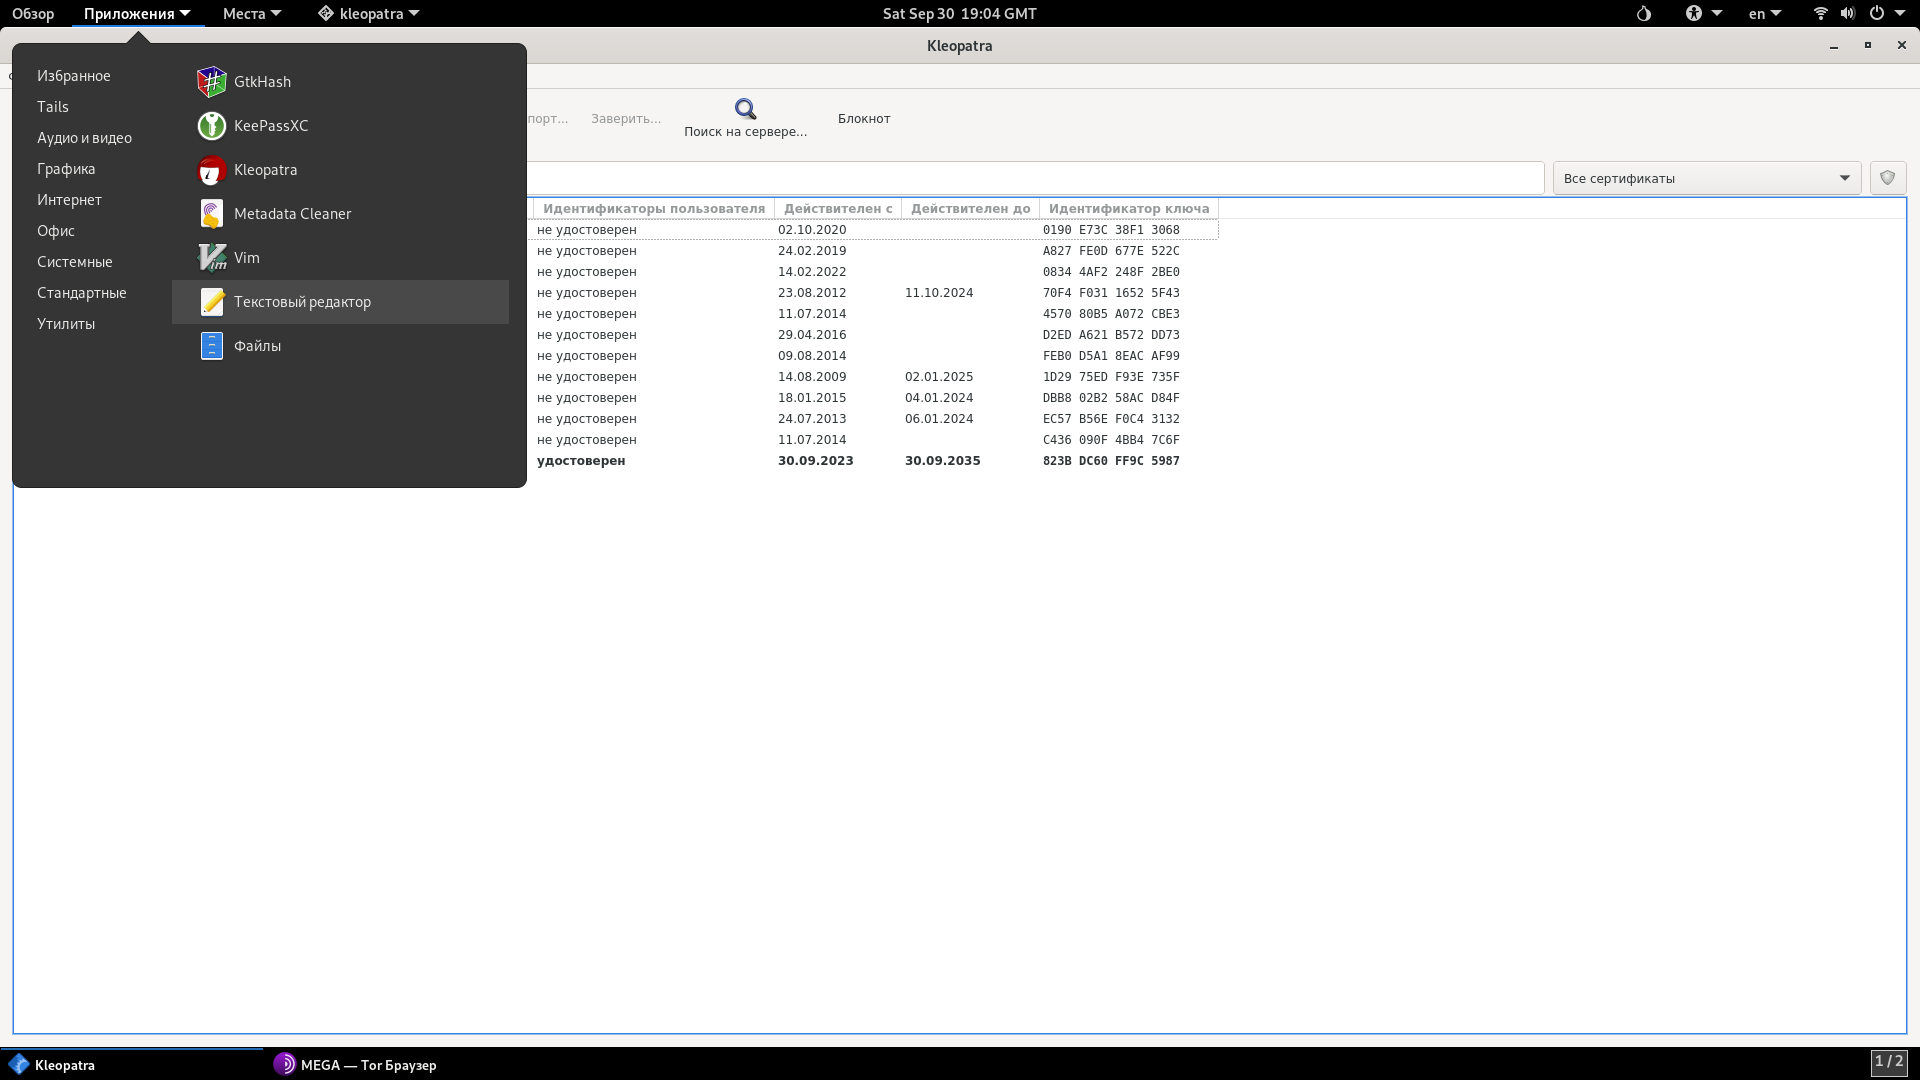Select the Системные category
The height and width of the screenshot is (1080, 1920).
click(x=74, y=262)
